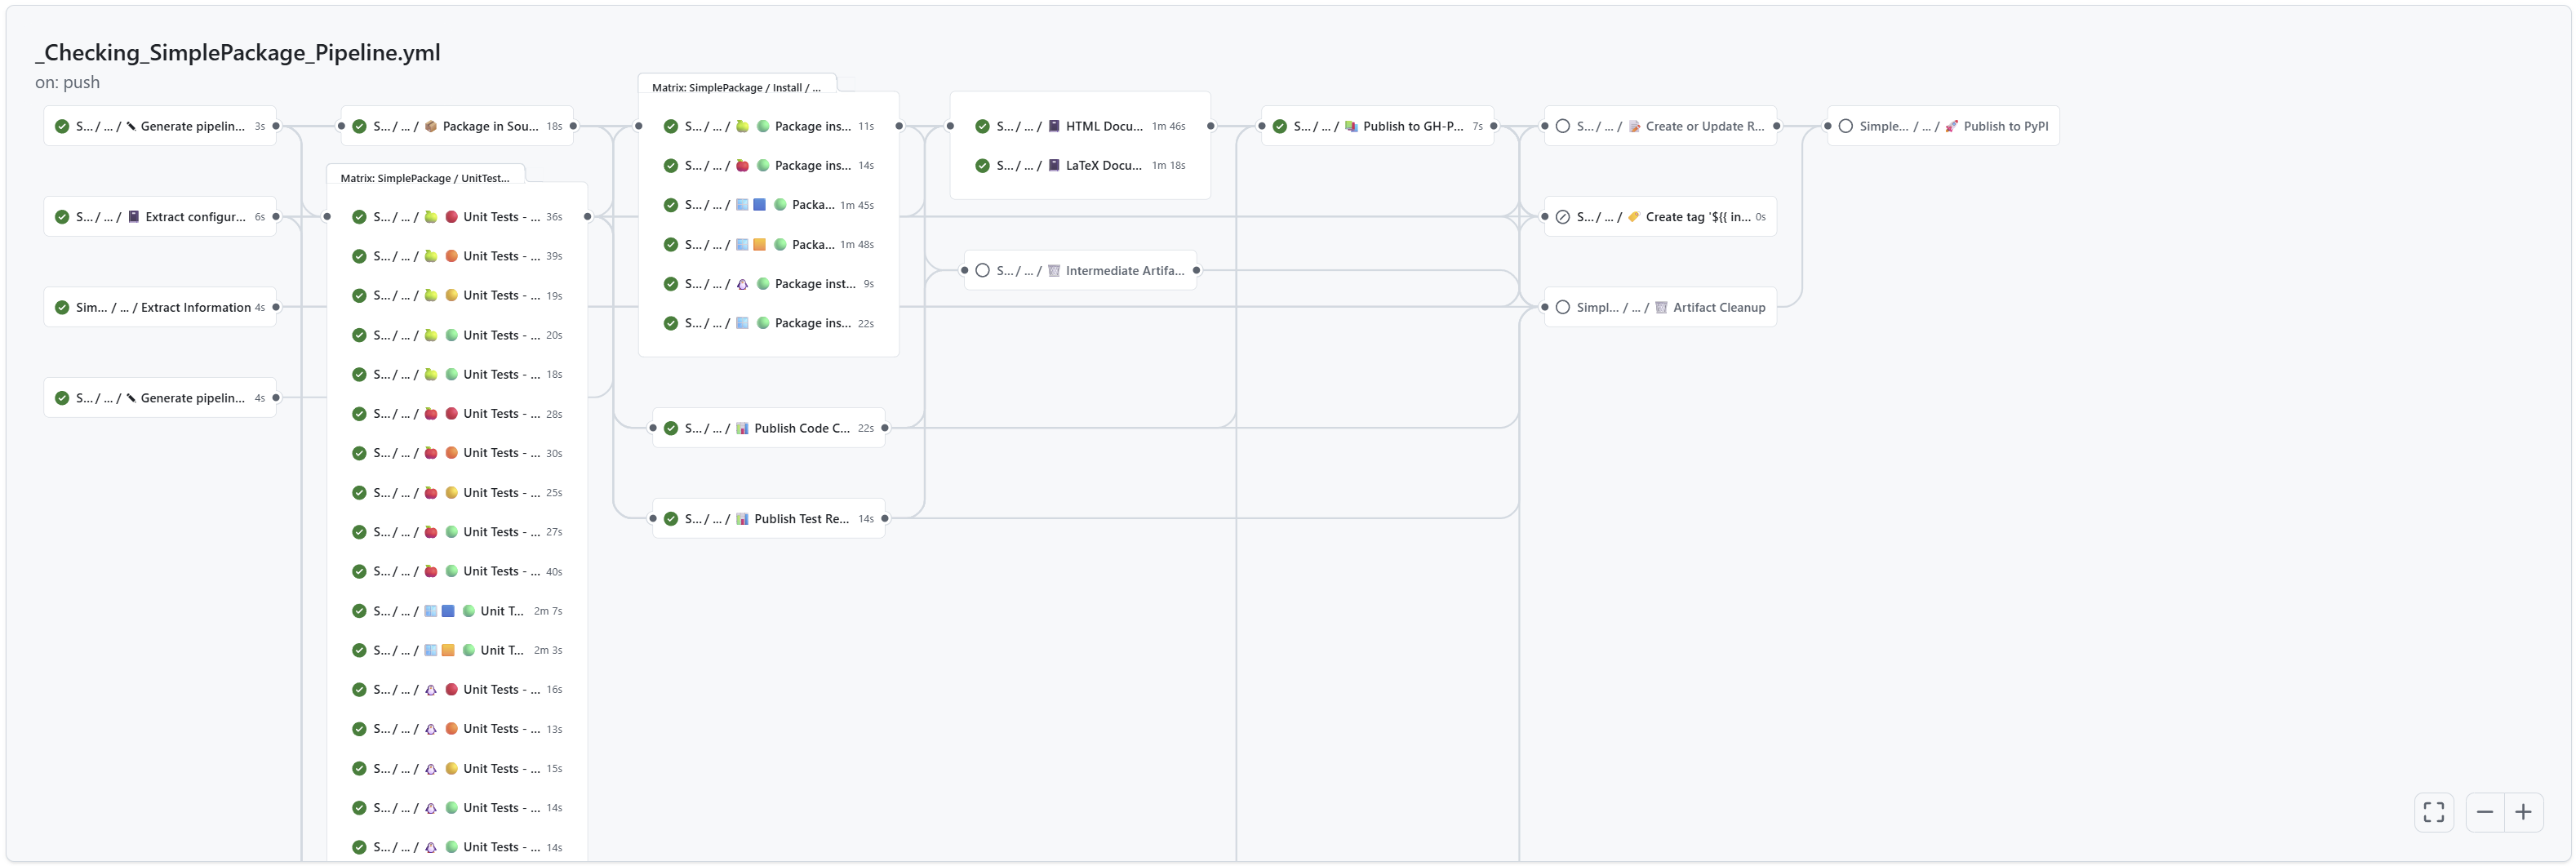This screenshot has width=2576, height=866.
Task: Zoom out with the minus icon
Action: click(x=2484, y=811)
